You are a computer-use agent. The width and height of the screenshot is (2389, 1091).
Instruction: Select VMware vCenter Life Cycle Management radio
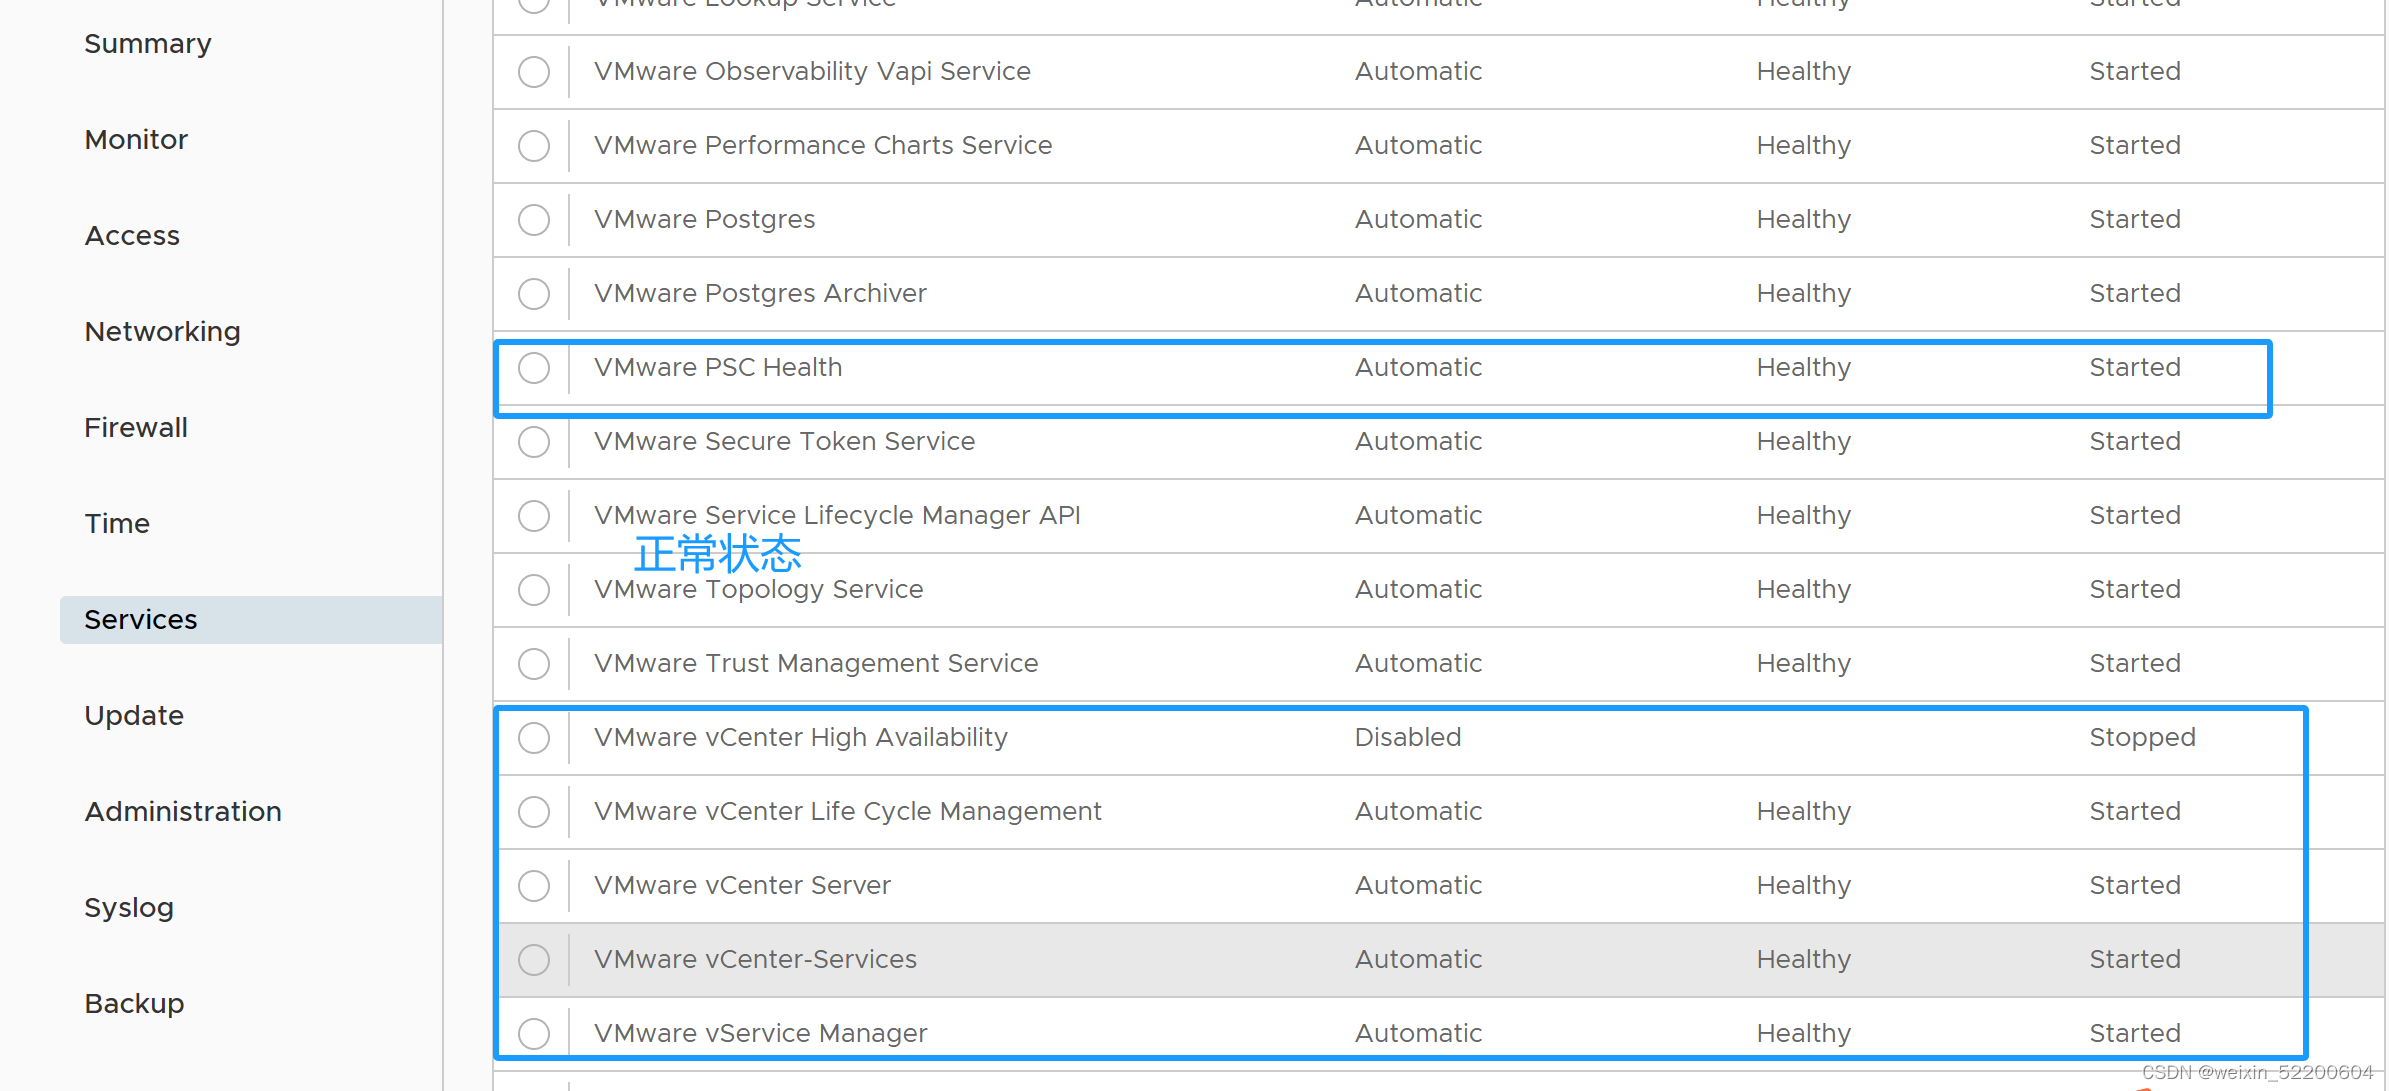click(534, 812)
